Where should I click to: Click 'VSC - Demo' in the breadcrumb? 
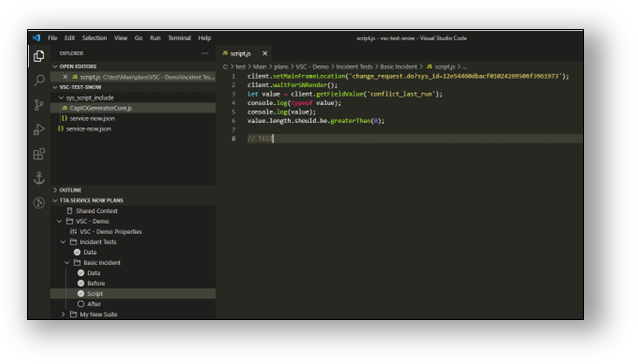pyautogui.click(x=312, y=67)
